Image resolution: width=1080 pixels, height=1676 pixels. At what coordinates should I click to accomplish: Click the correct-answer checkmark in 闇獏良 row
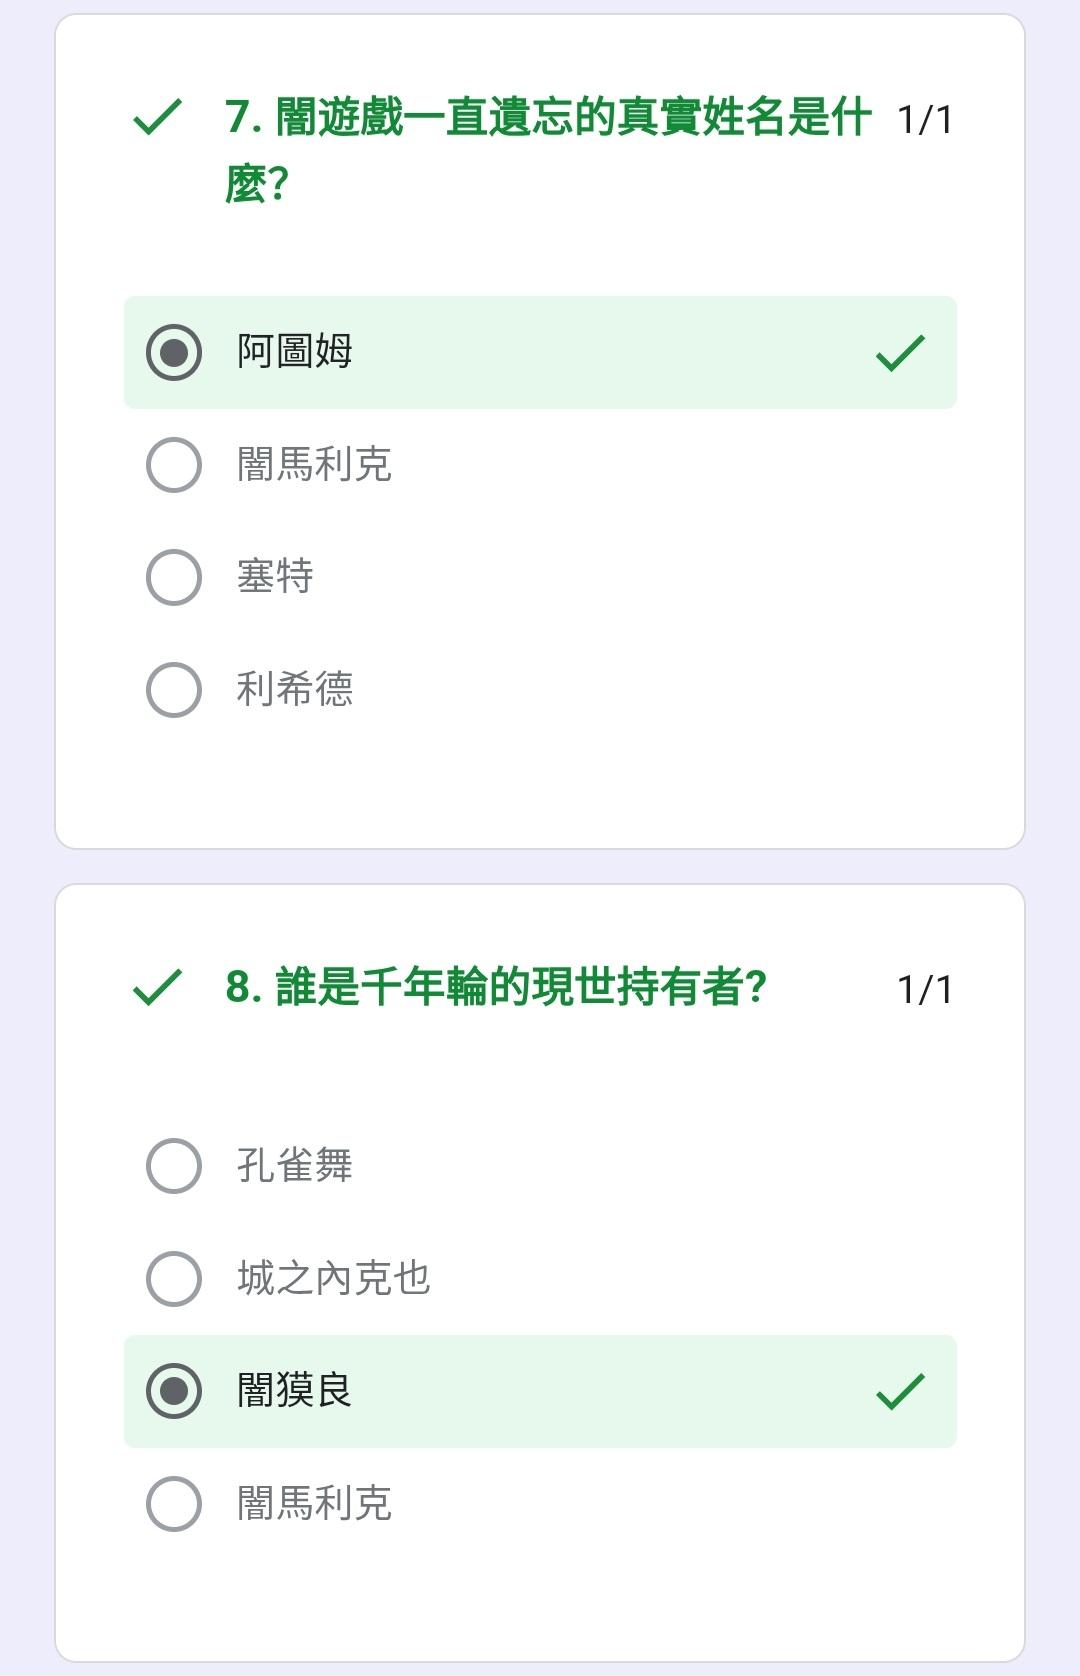click(900, 1391)
